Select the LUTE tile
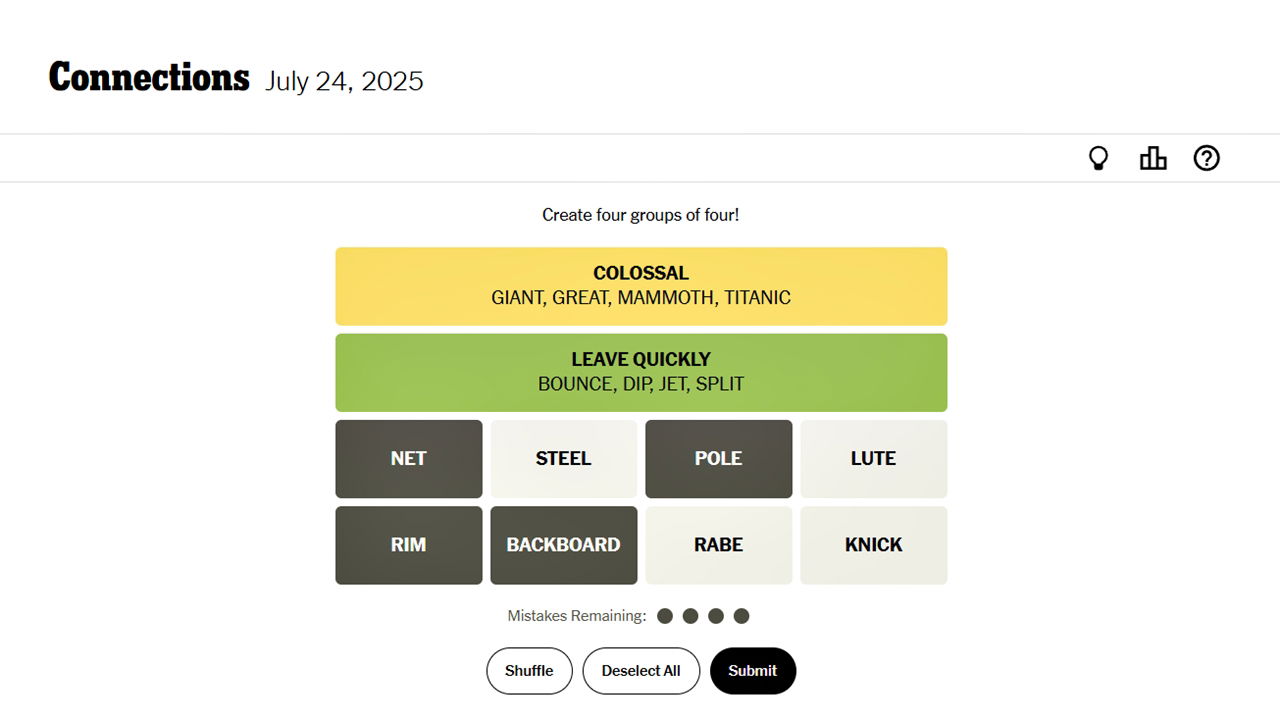The height and width of the screenshot is (720, 1280). 873,458
